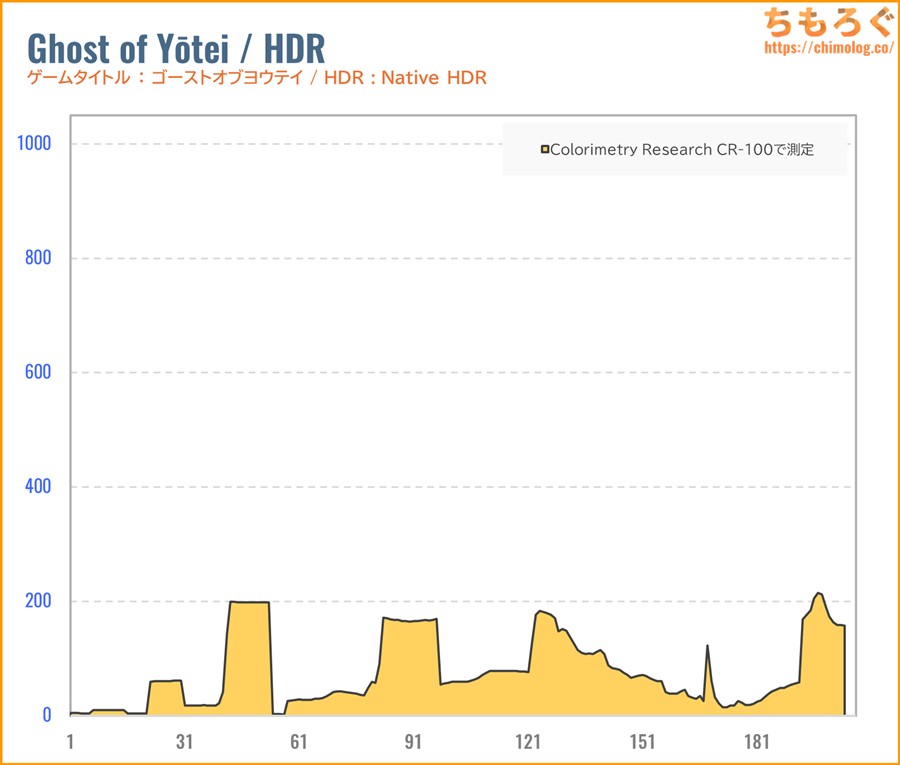The image size is (900, 765).
Task: Click the 1000 y-axis label
Action: [34, 143]
